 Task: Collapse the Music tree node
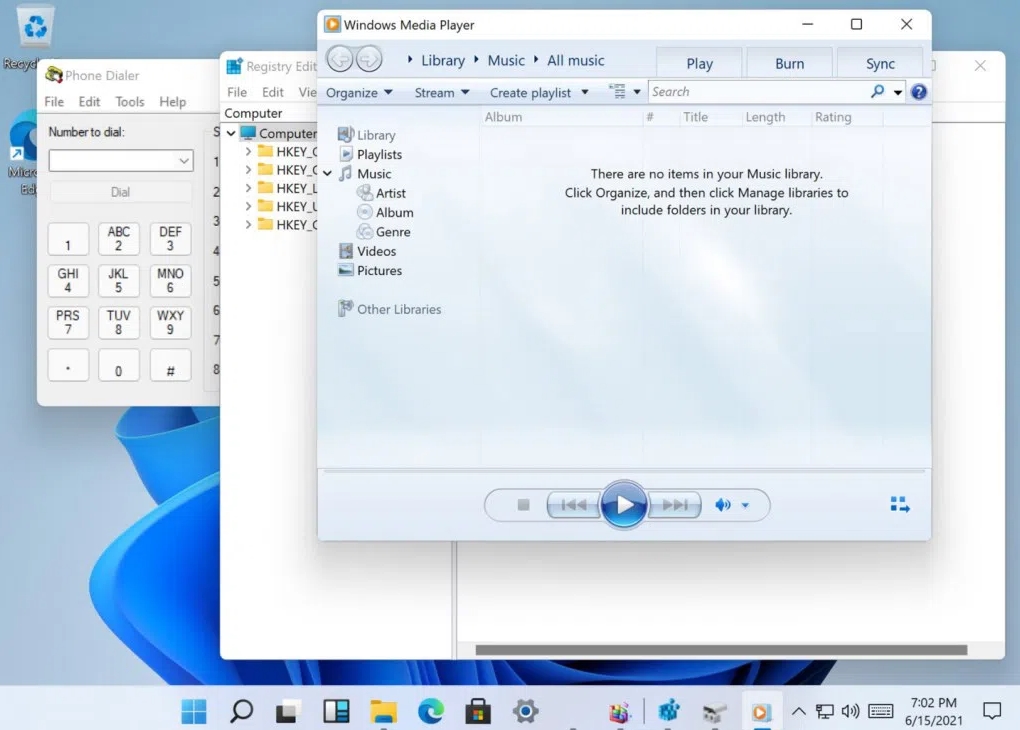click(328, 174)
